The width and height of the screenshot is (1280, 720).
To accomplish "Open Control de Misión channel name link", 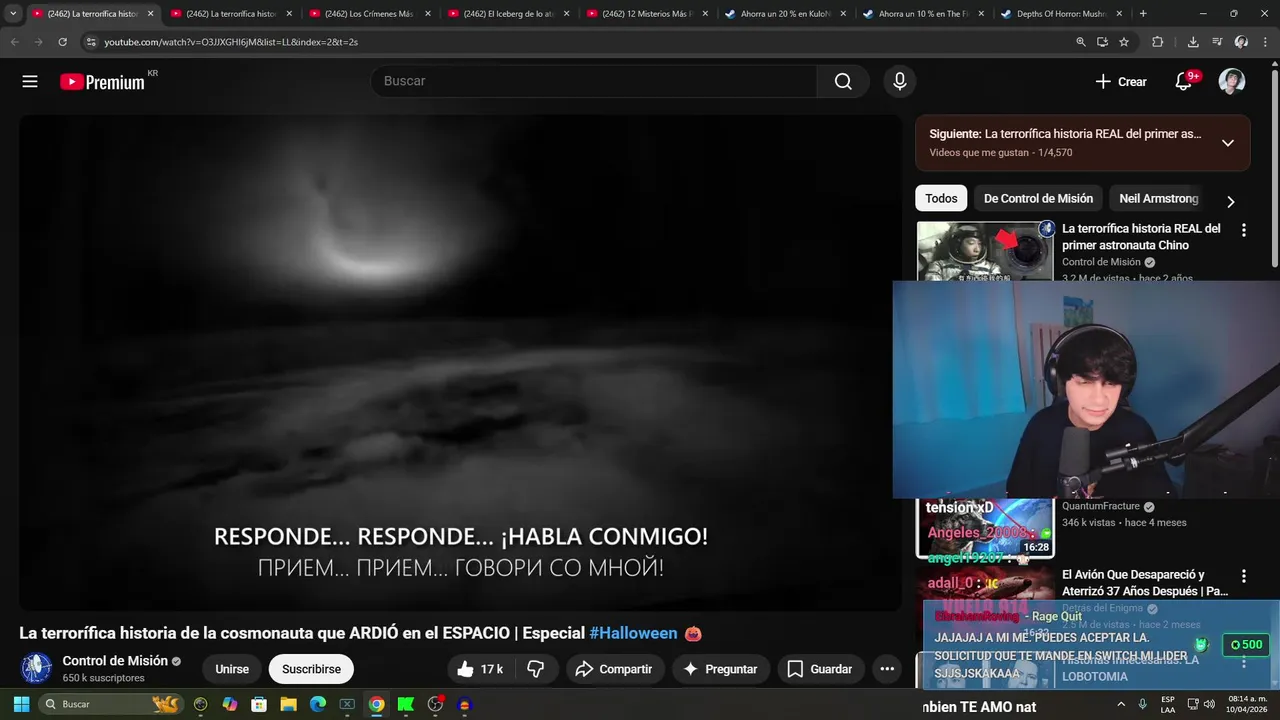I will click(115, 661).
